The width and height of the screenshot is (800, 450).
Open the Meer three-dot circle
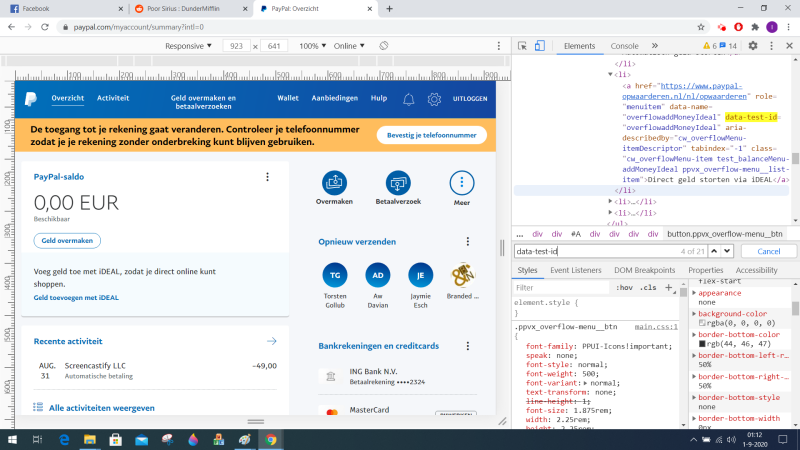(x=461, y=183)
